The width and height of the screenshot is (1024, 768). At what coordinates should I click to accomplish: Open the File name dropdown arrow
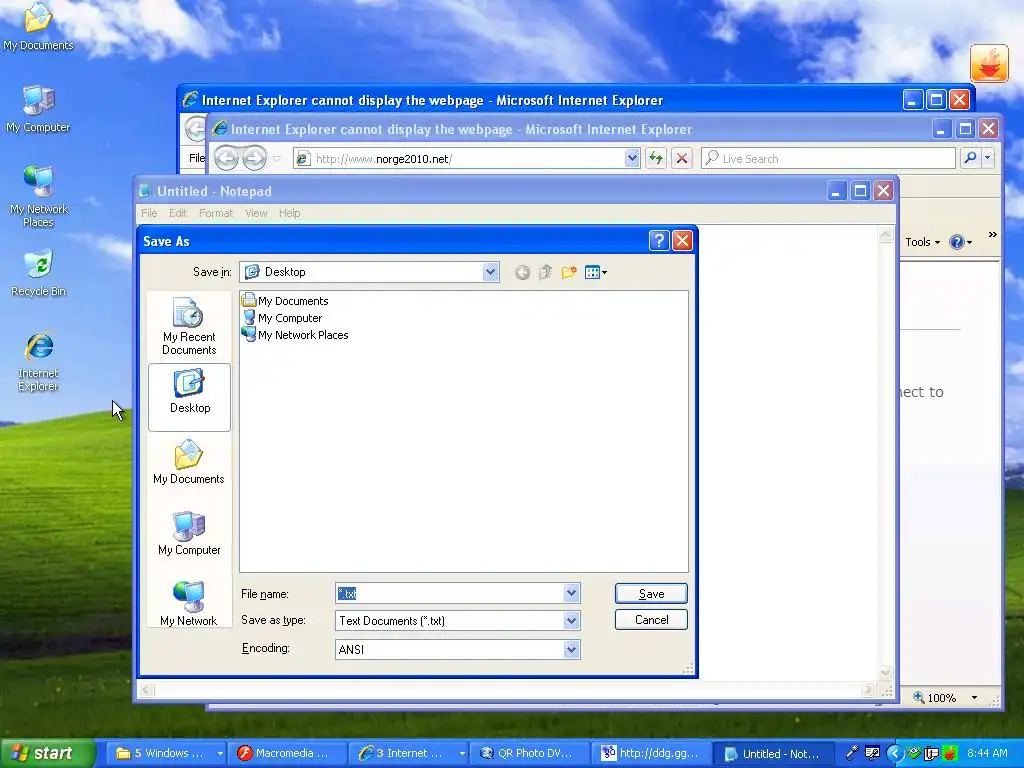coord(571,593)
